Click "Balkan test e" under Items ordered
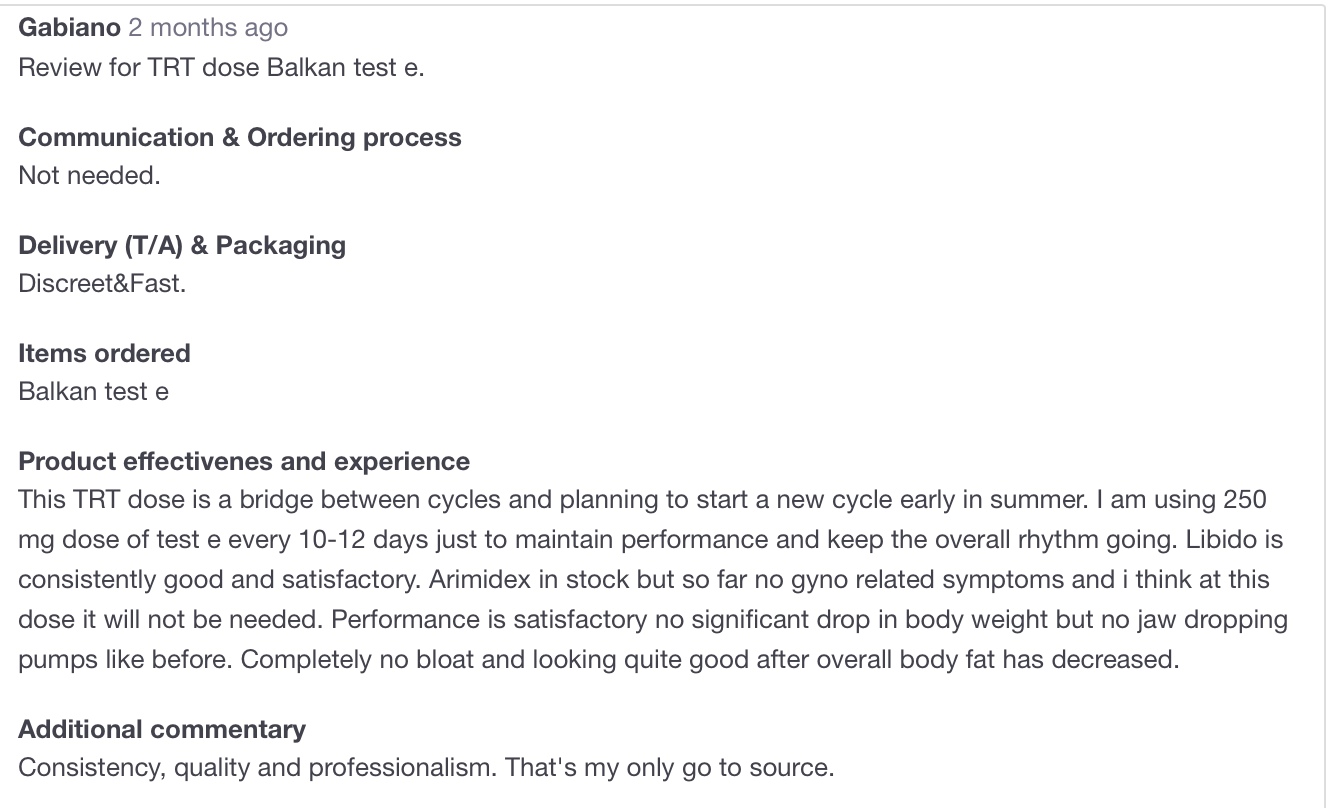The height and width of the screenshot is (808, 1330). (x=93, y=391)
